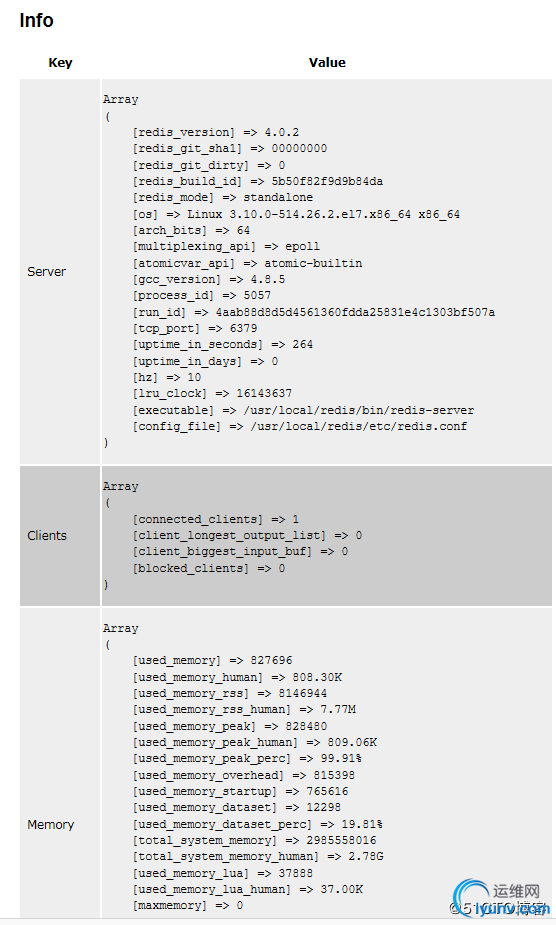Click the maxmemory entry line

(188, 905)
